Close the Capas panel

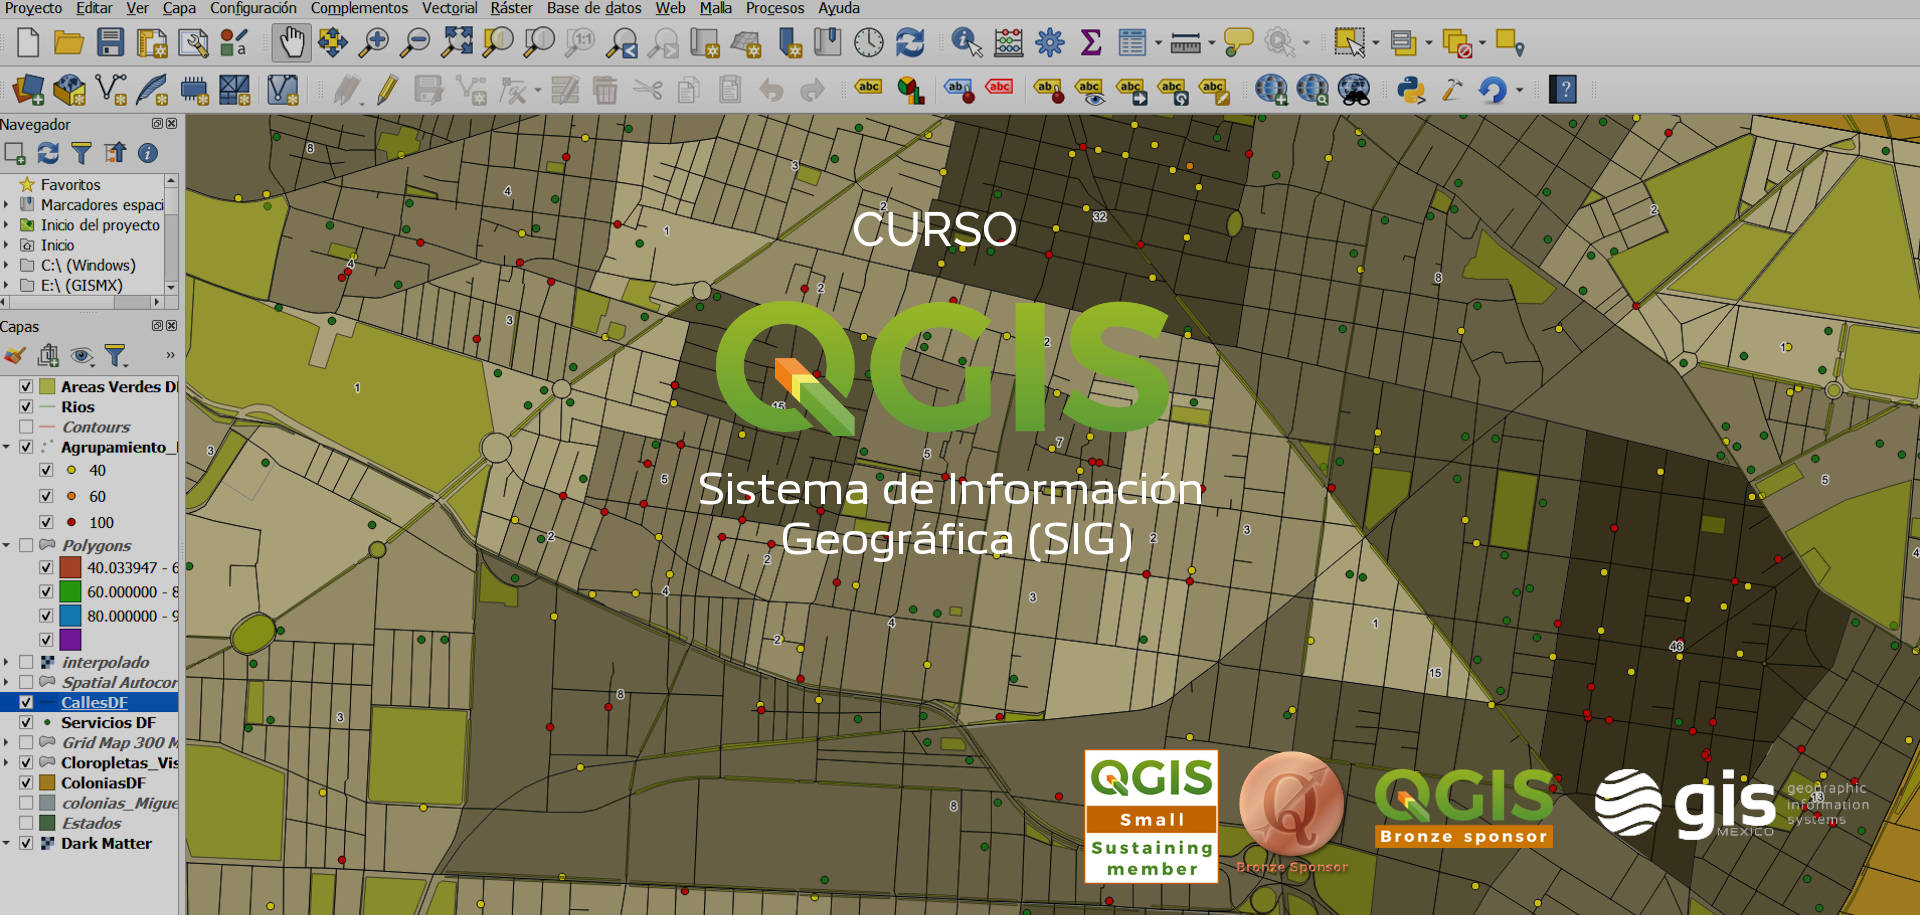click(x=172, y=326)
